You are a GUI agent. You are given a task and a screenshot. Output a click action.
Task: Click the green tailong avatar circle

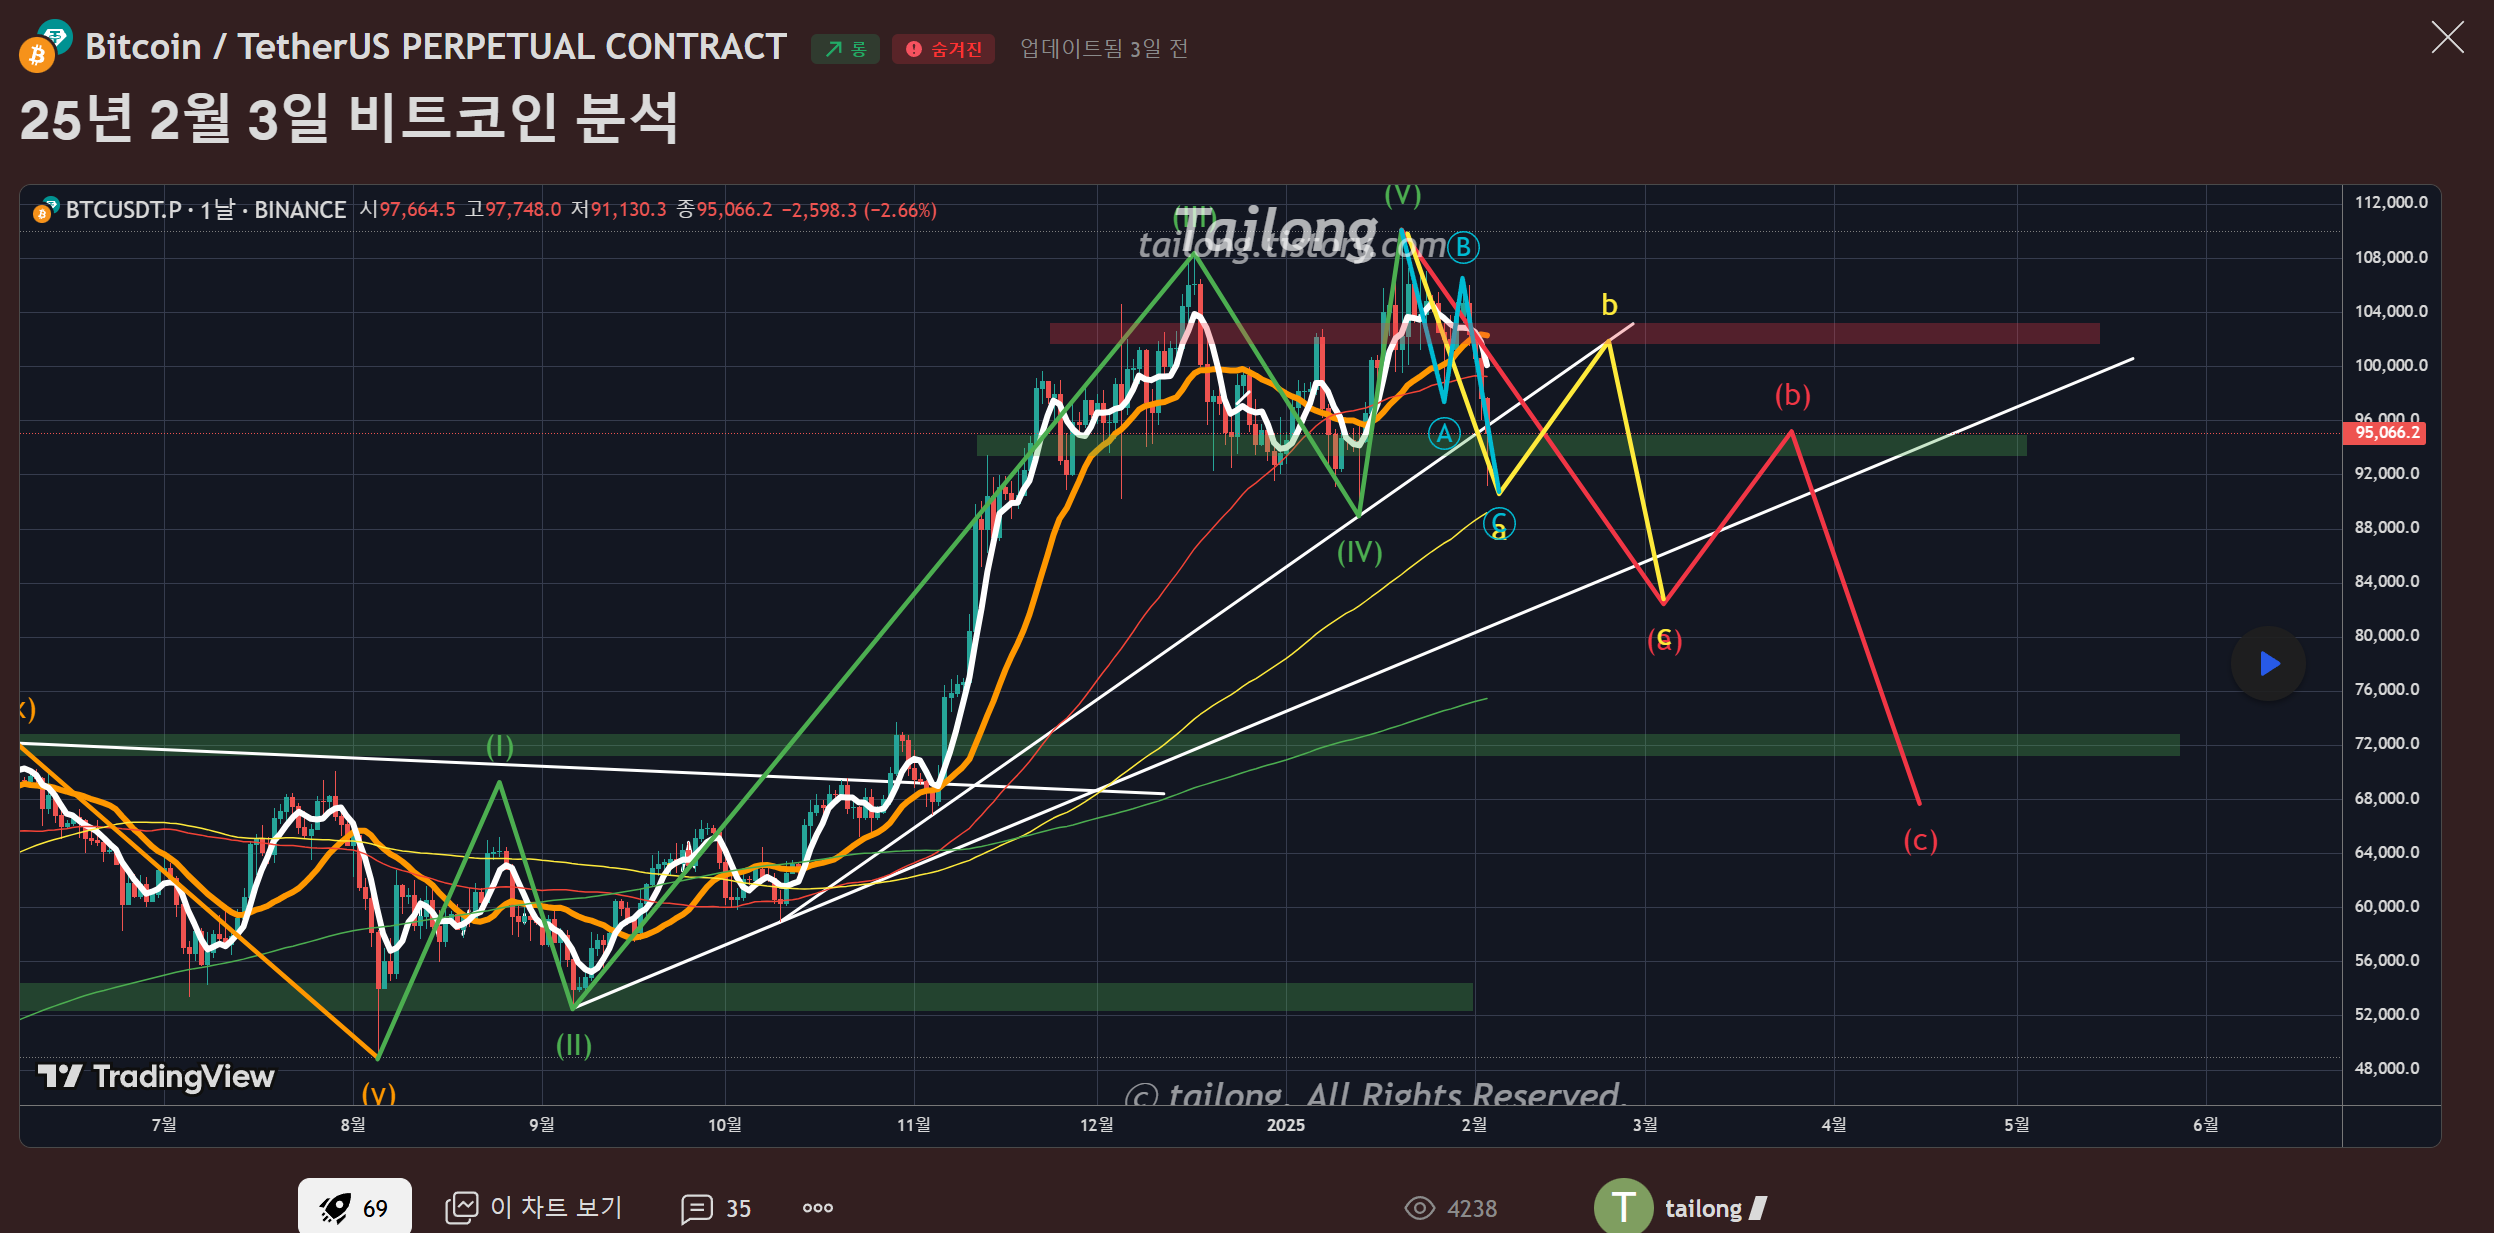click(1622, 1207)
